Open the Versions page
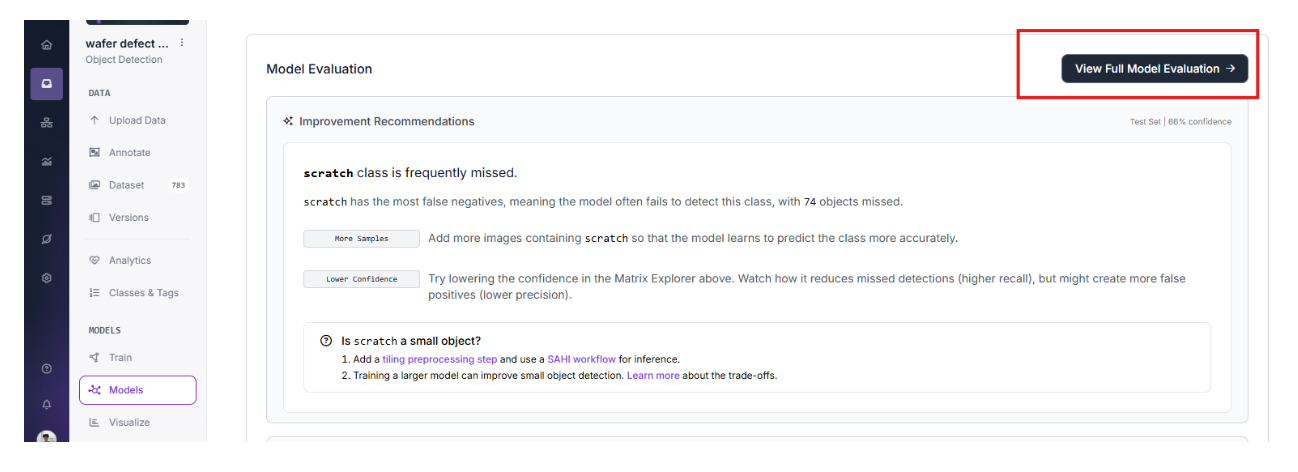This screenshot has width=1298, height=472. pyautogui.click(x=128, y=217)
